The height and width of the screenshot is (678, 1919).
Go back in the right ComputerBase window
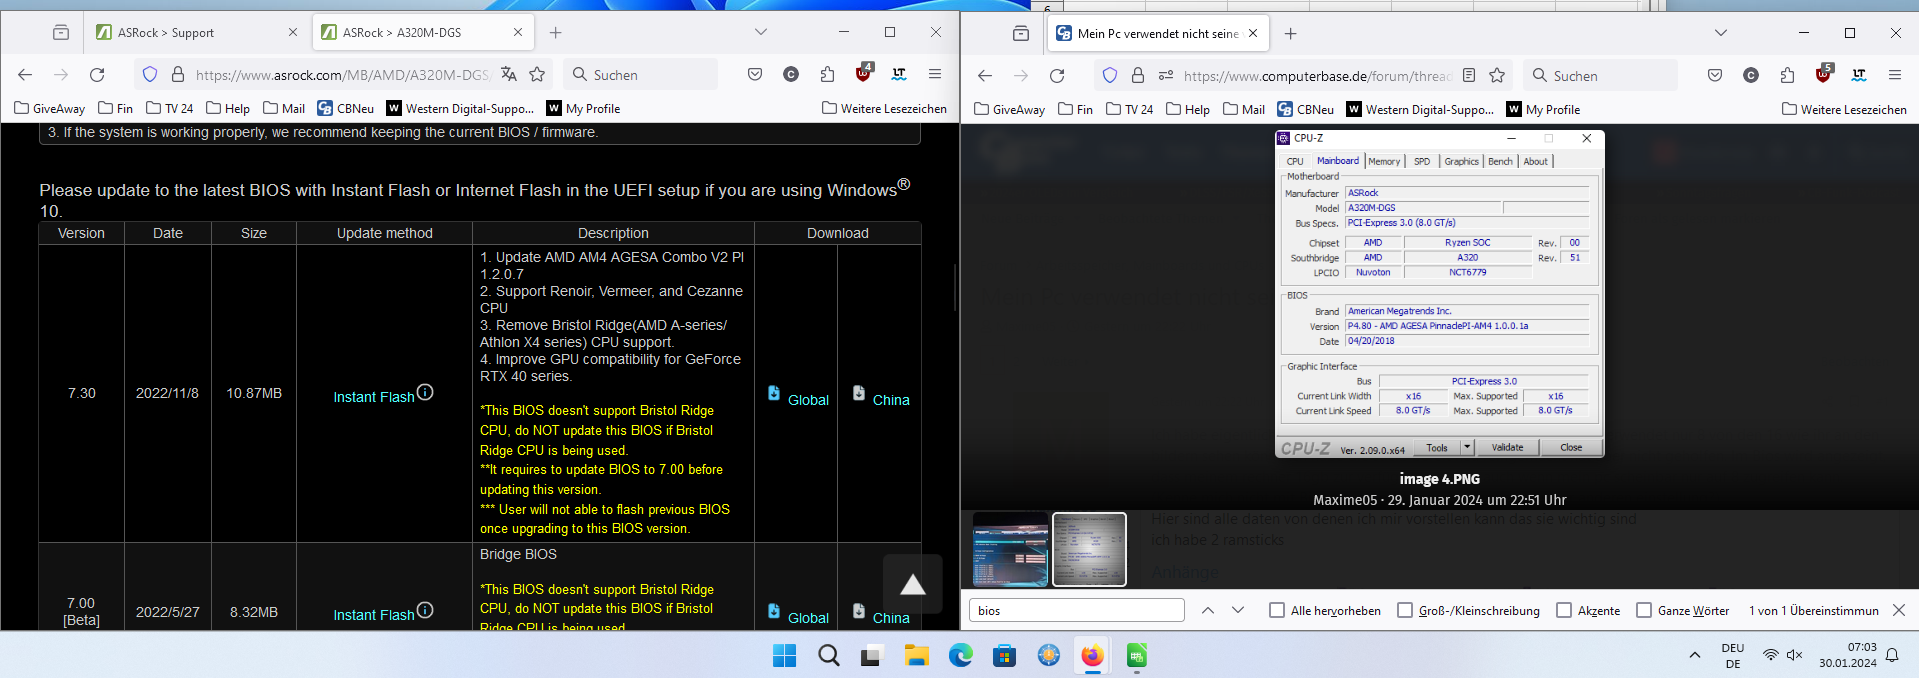[985, 76]
